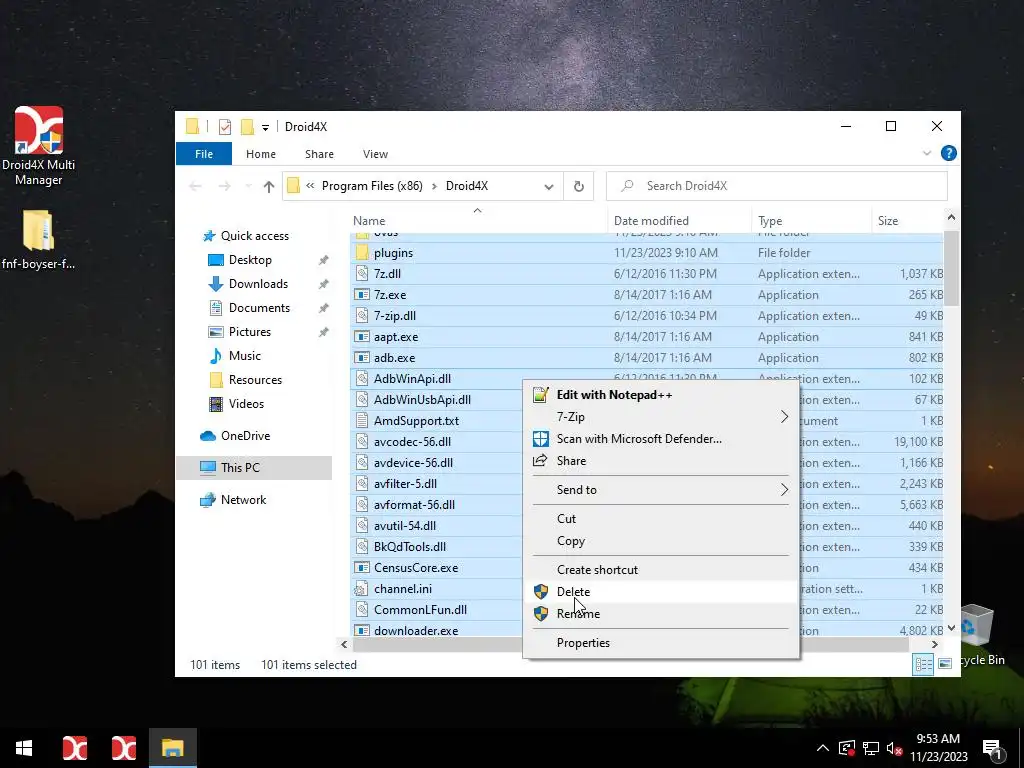
Task: Select Network in navigation pane
Action: tap(243, 500)
